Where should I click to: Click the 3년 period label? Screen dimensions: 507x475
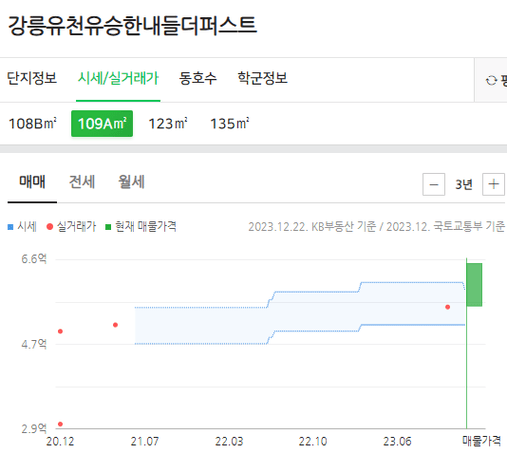464,184
